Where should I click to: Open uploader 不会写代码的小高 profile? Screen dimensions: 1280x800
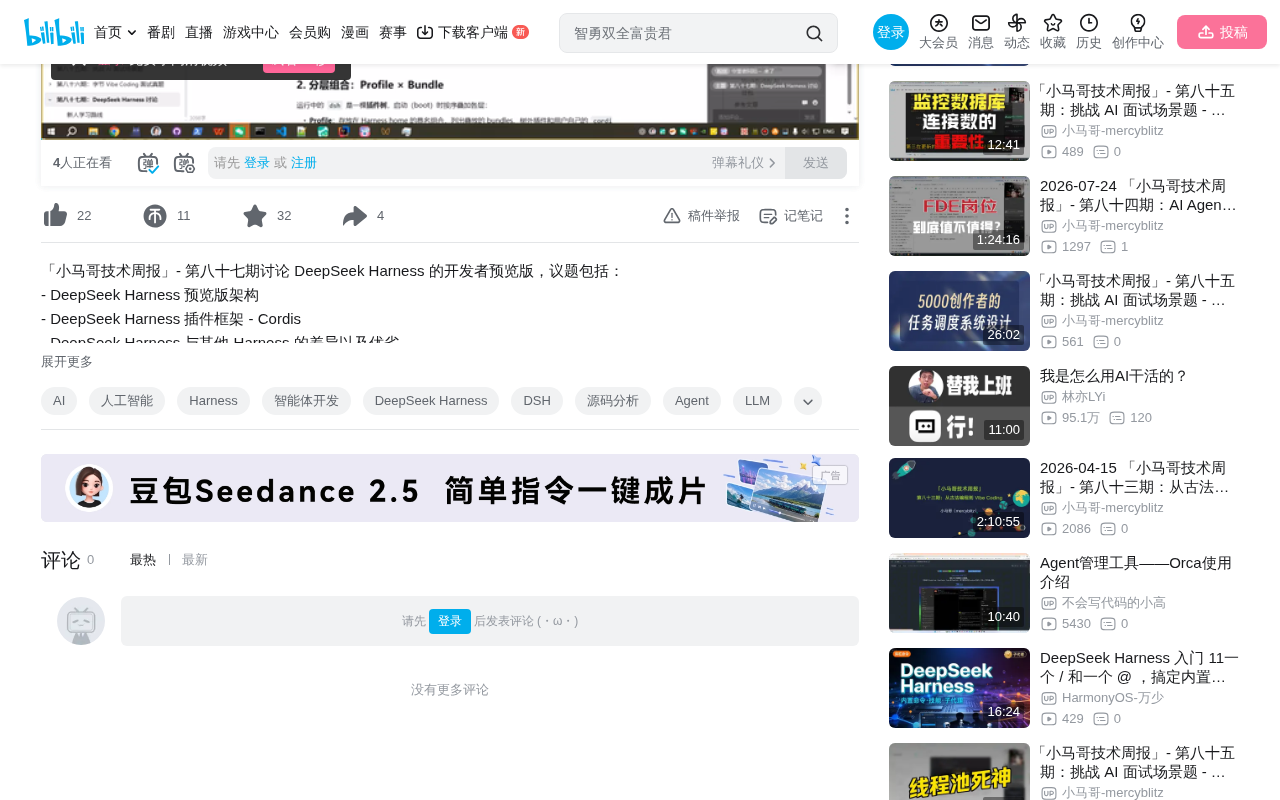pyautogui.click(x=1114, y=603)
